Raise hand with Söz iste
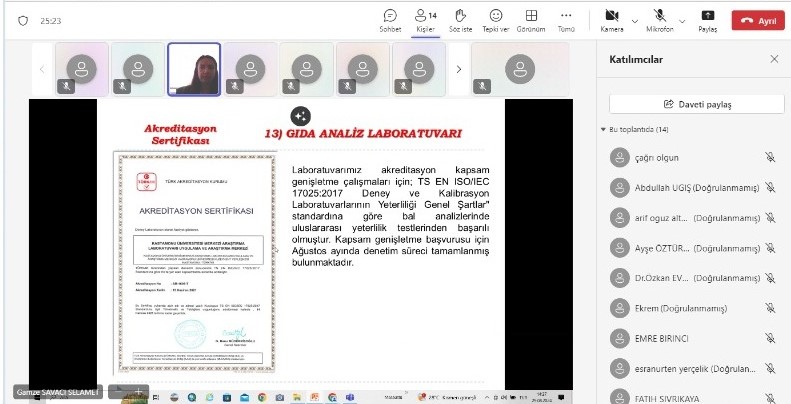791x404 pixels. tap(460, 21)
